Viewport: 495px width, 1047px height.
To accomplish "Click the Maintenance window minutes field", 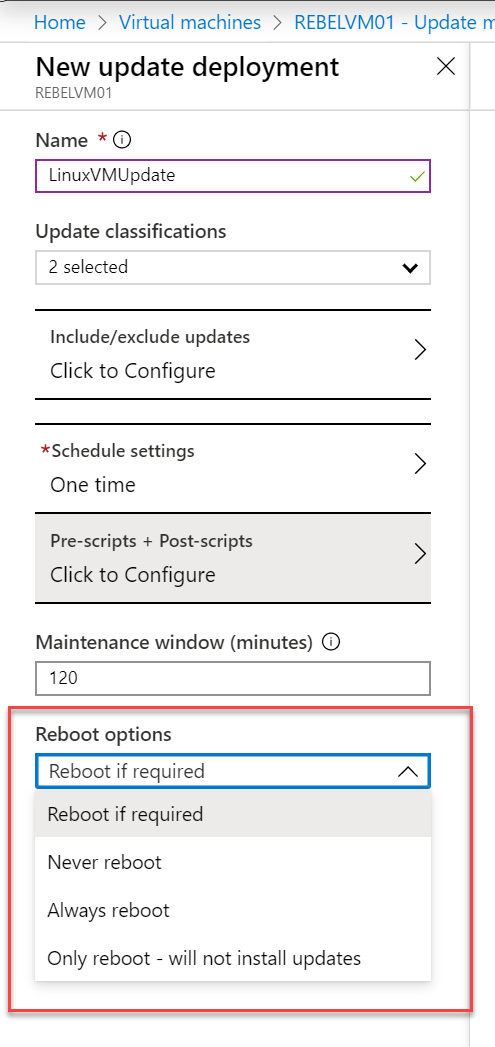I will coord(232,678).
